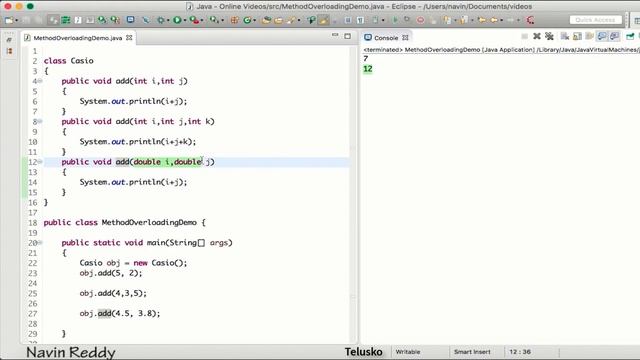Close the Console view tab
The image size is (640, 360).
click(405, 38)
